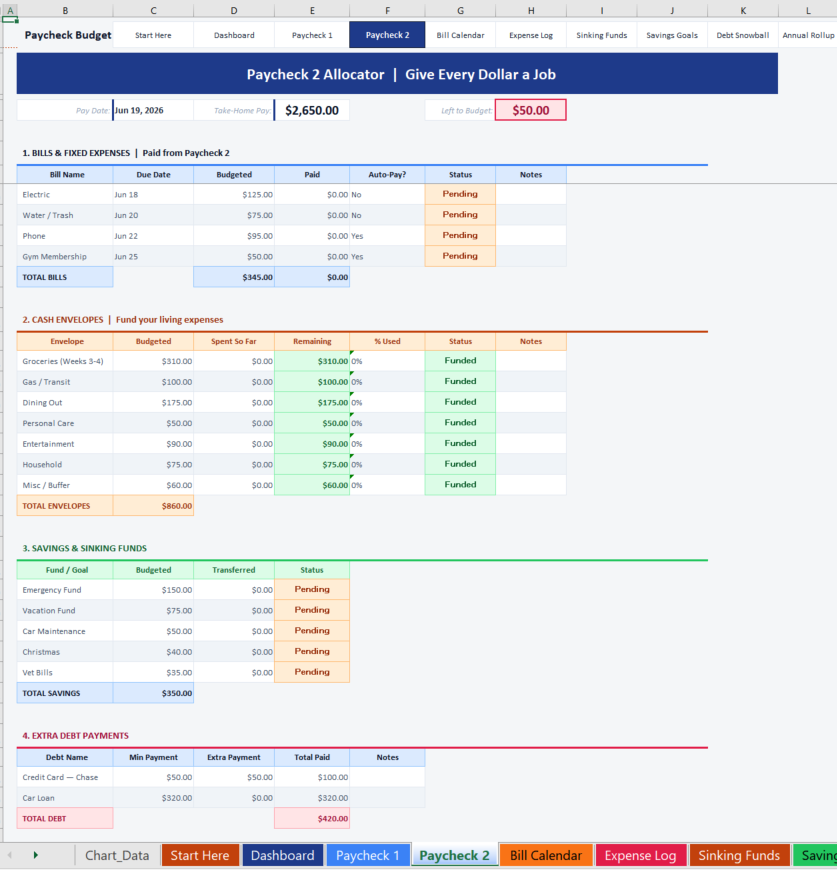Select the Car Loan min payment $320.00
The image size is (837, 870).
tap(153, 798)
